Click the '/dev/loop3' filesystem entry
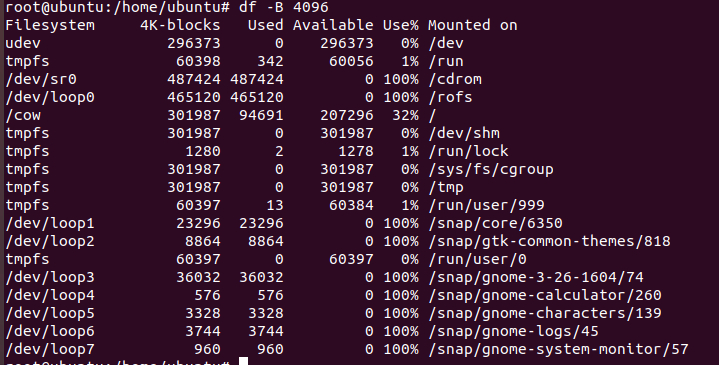This screenshot has width=719, height=365. pyautogui.click(x=50, y=277)
